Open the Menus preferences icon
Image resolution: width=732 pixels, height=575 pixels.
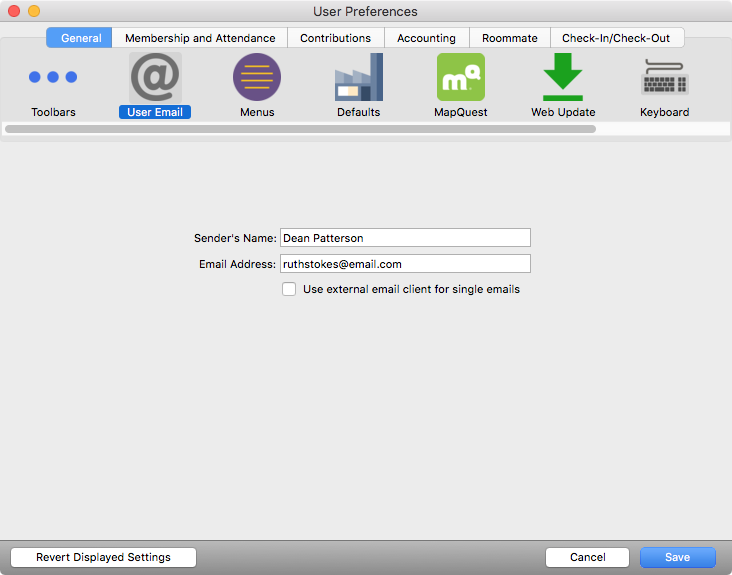tap(257, 78)
